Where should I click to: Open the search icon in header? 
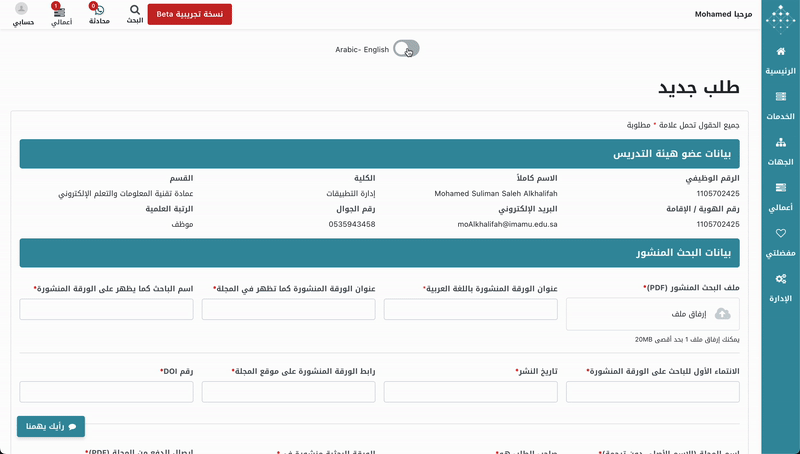(135, 13)
